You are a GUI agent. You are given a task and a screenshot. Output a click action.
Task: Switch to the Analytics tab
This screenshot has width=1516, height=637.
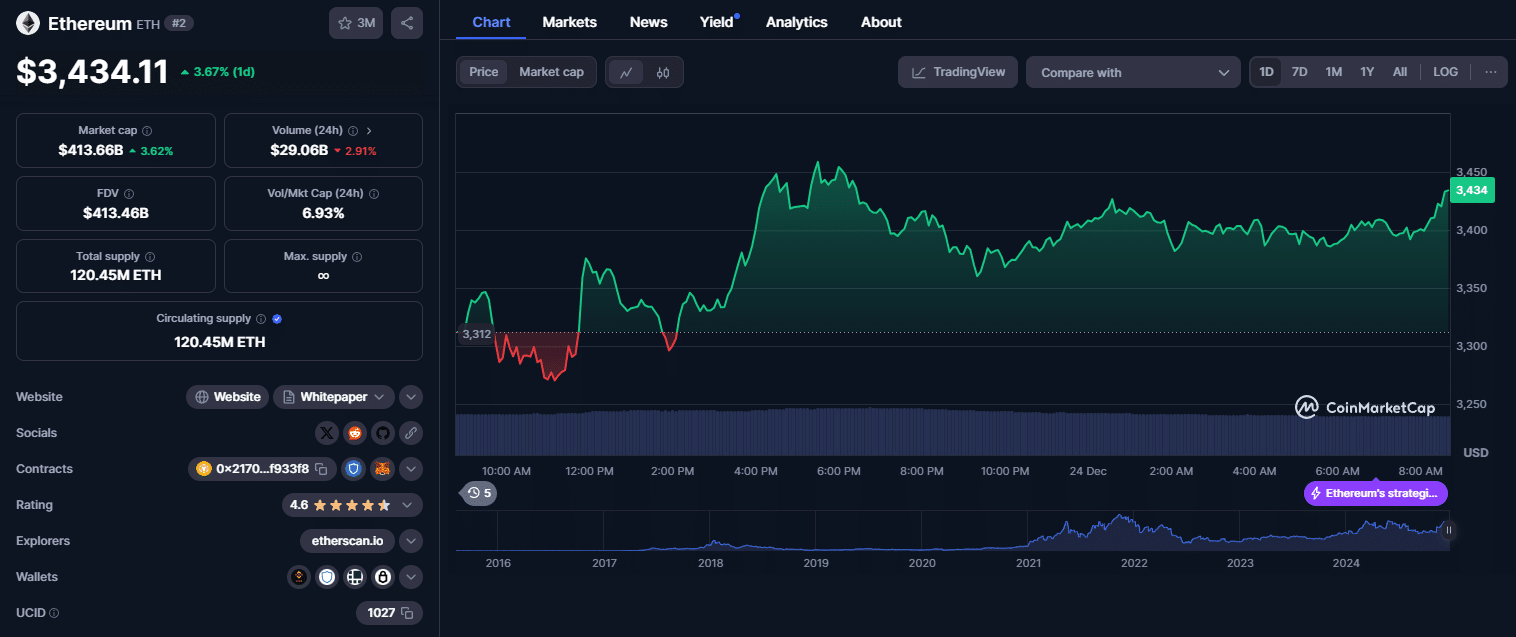797,22
